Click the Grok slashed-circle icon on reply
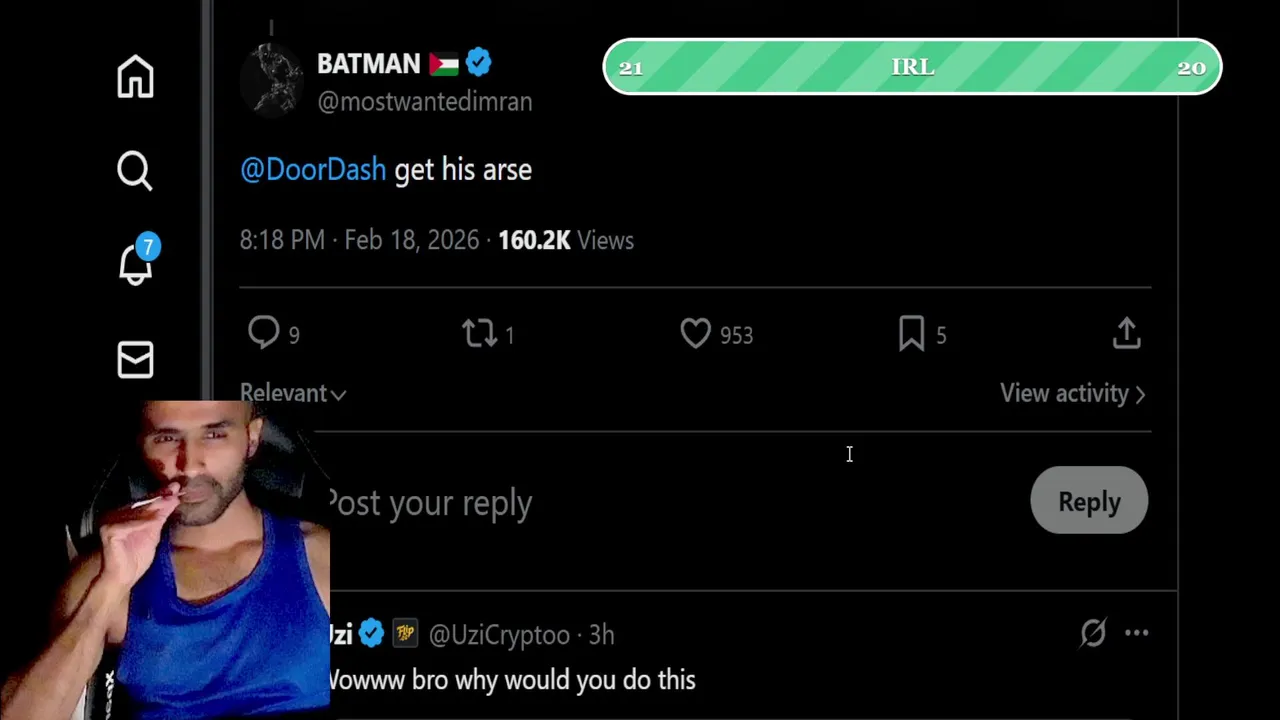Screen dimensions: 1280x720 (1093, 633)
